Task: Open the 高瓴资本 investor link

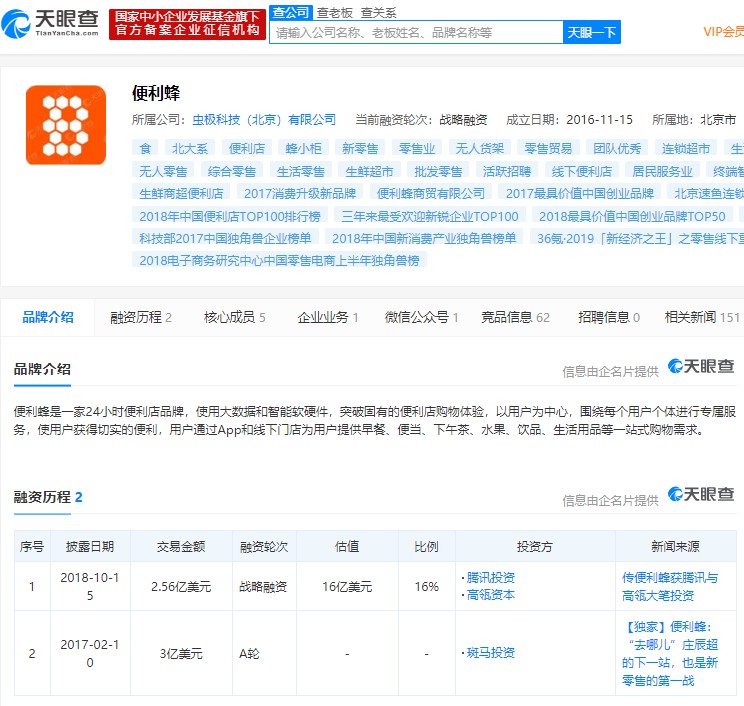Action: [491, 595]
